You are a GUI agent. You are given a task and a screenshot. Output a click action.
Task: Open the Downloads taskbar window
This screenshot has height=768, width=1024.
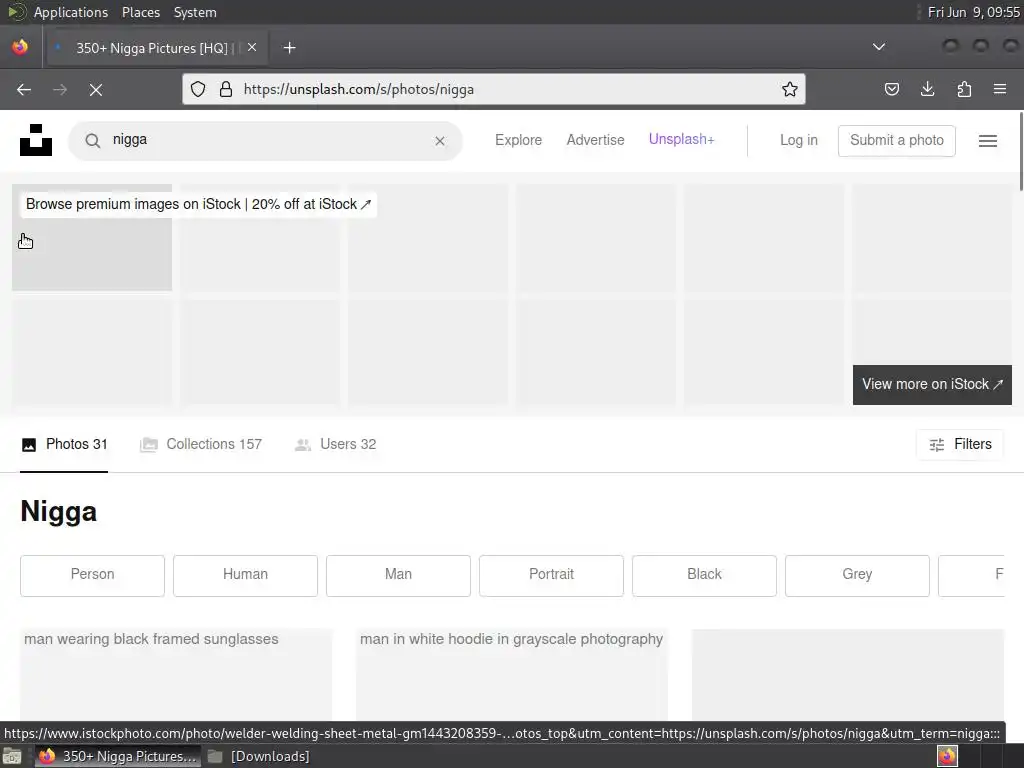[x=259, y=756]
